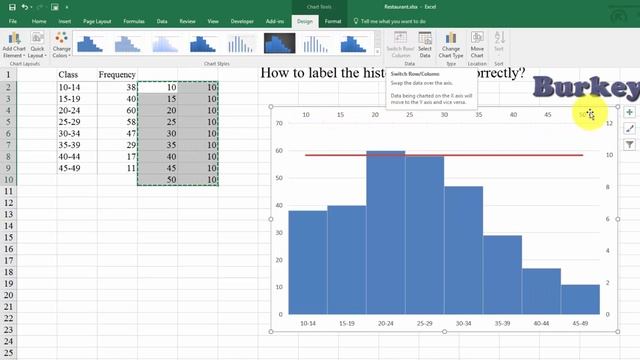Select the cell containing '45-49'
The height and width of the screenshot is (360, 640).
coord(77,168)
